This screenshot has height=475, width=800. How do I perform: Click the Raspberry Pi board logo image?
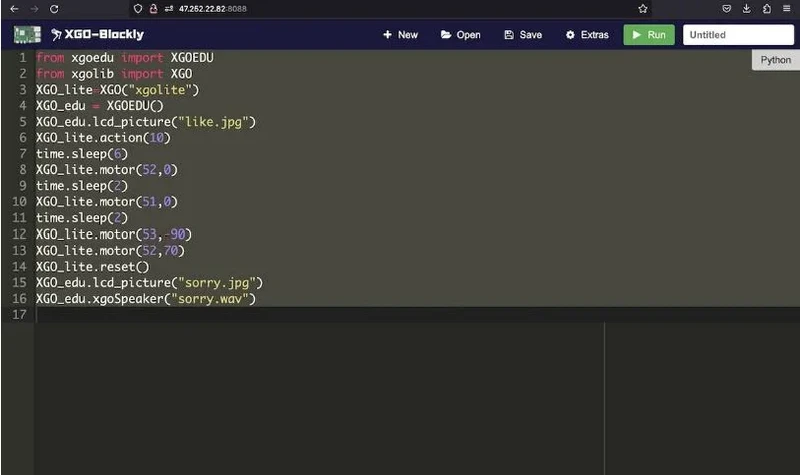tap(27, 35)
